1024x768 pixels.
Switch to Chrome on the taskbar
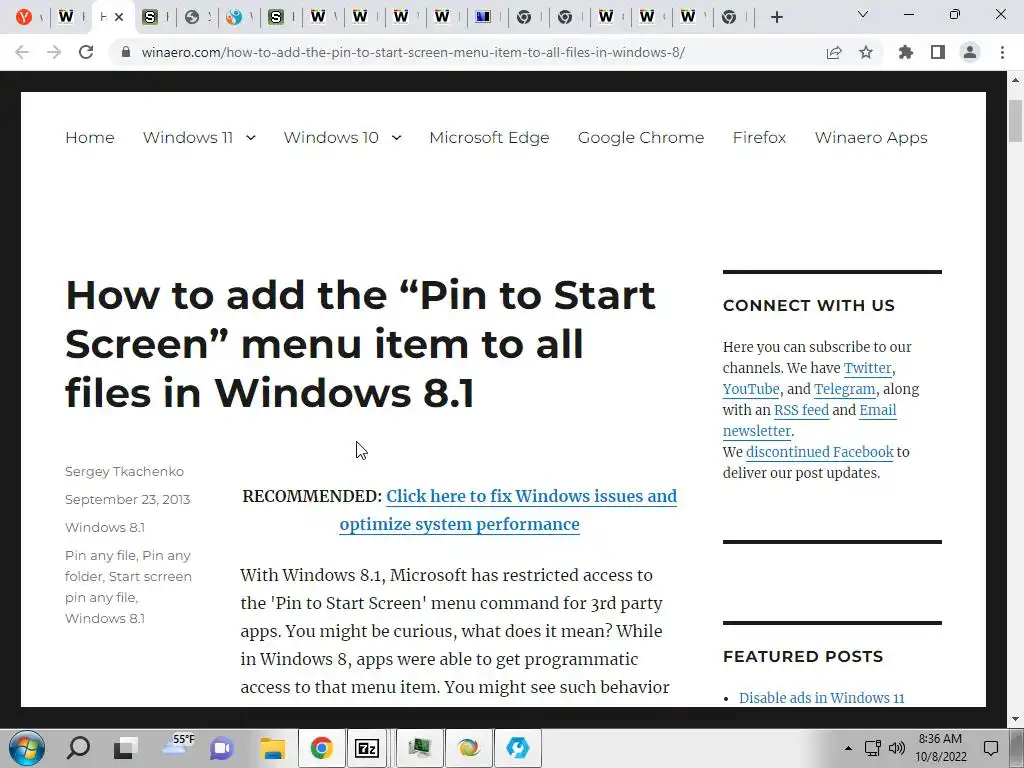pos(321,748)
